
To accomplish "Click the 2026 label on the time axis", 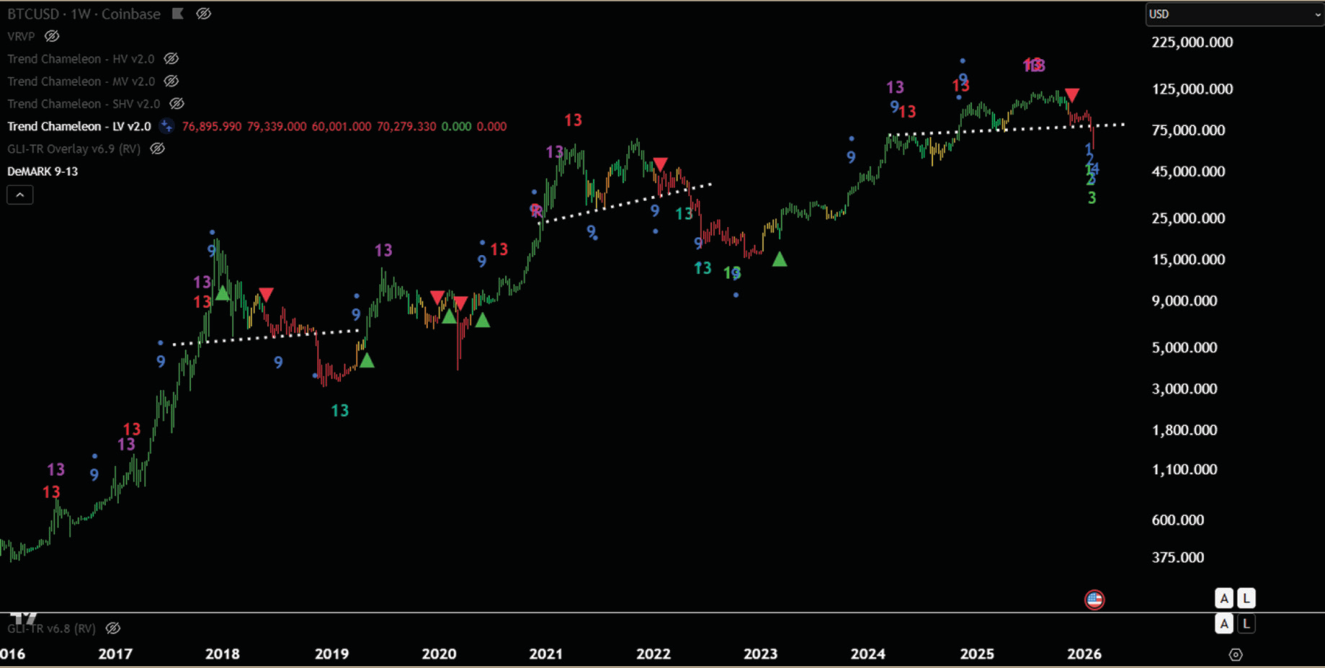I will click(x=1084, y=654).
